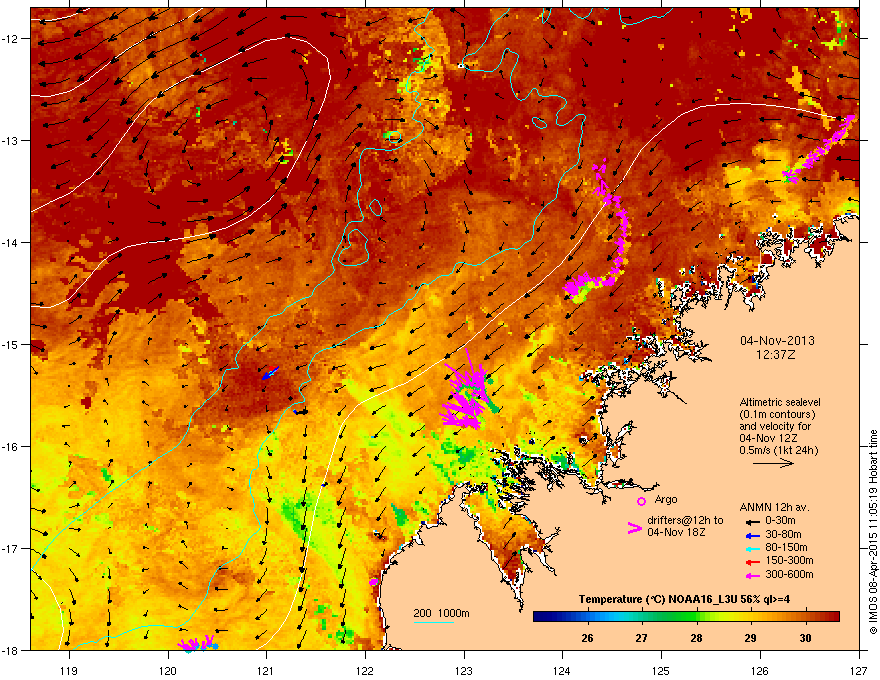This screenshot has height=680, width=880.
Task: Click the magenta drifters arrowhead legend symbol
Action: pos(634,528)
